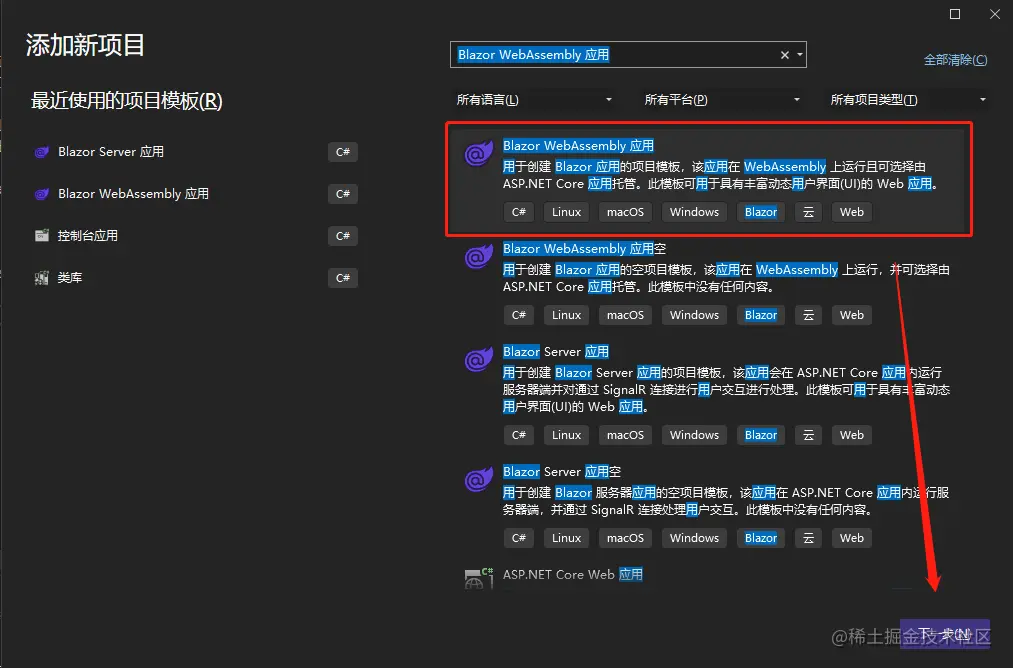Select the Blazor WebAssembly 应用 result title
This screenshot has height=668, width=1013.
(578, 146)
